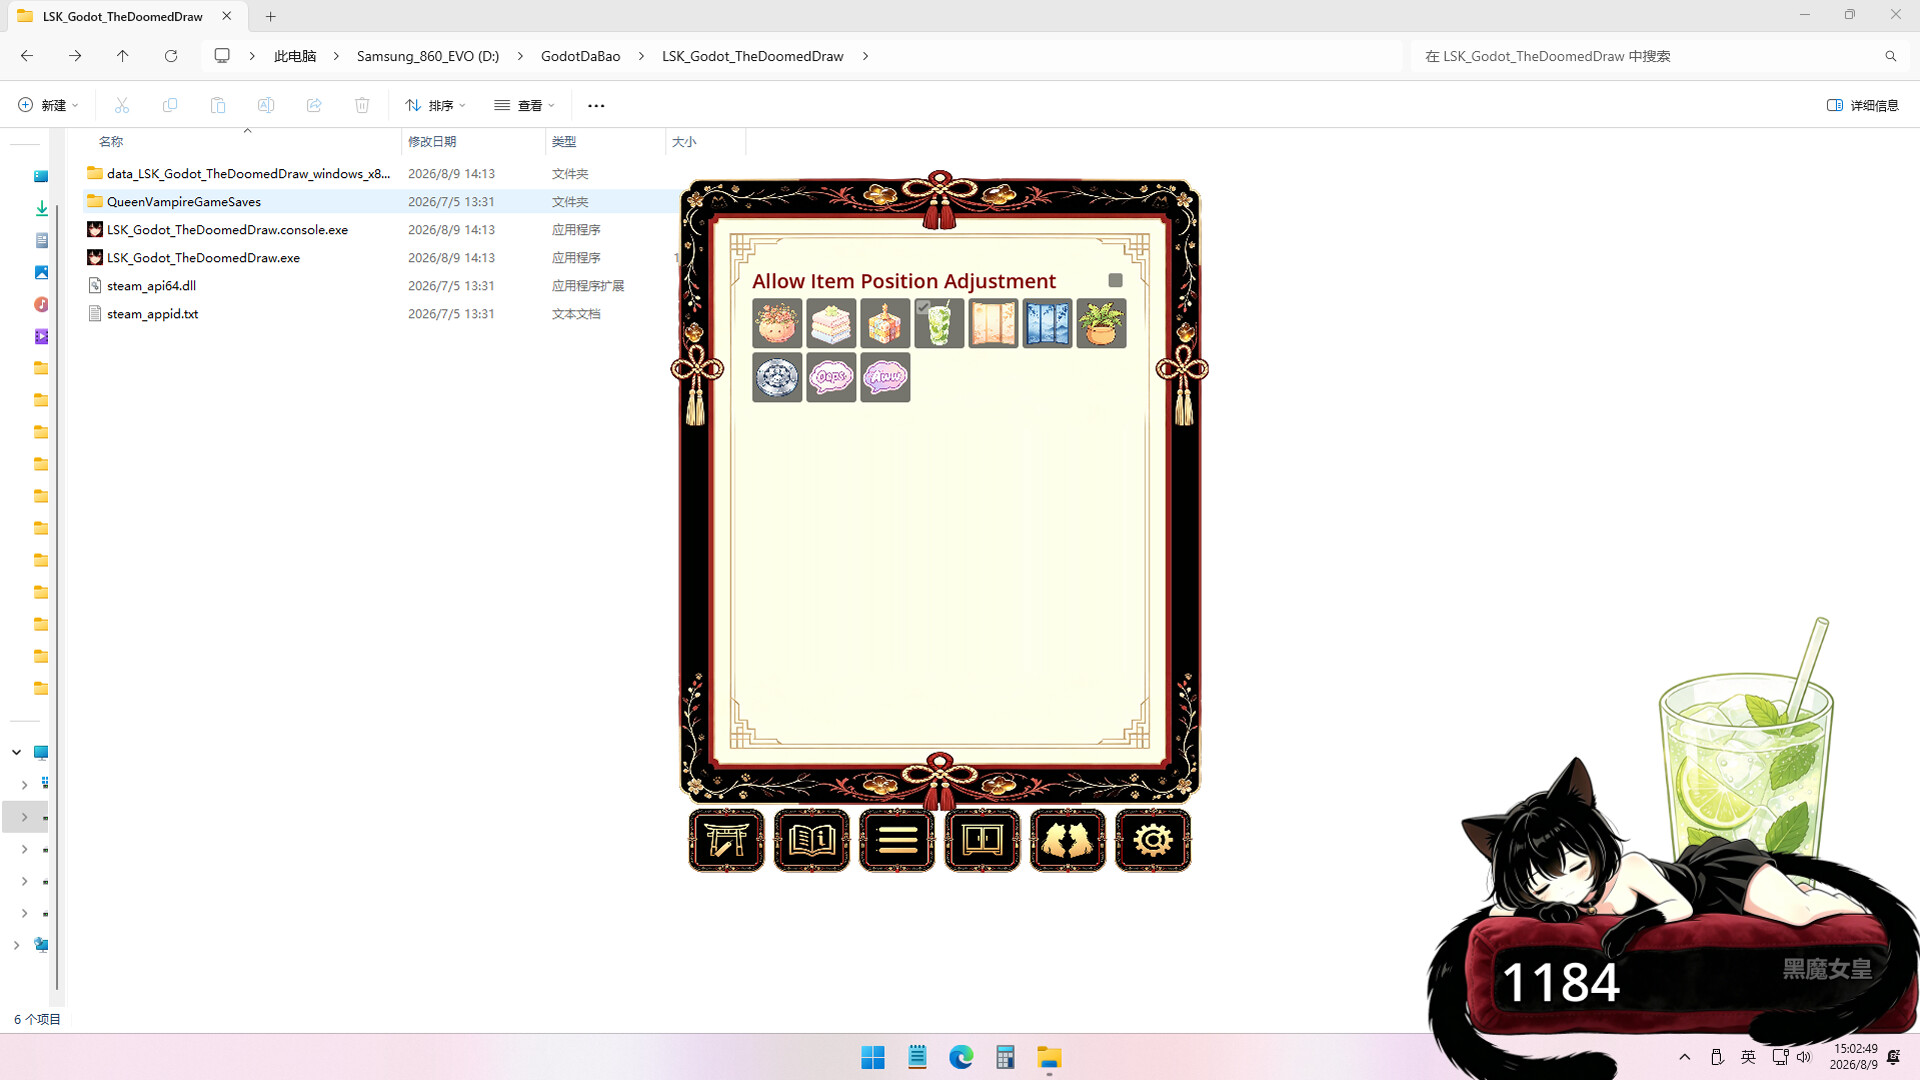The height and width of the screenshot is (1080, 1920).
Task: Uncheck the mojito item's small checkmark
Action: click(924, 307)
